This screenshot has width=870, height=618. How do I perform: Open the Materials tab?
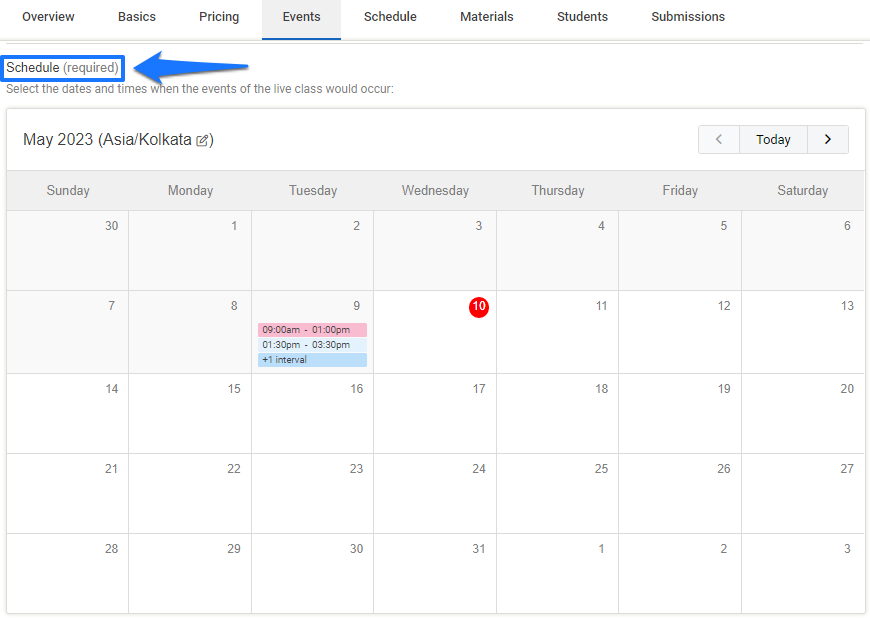tap(487, 17)
